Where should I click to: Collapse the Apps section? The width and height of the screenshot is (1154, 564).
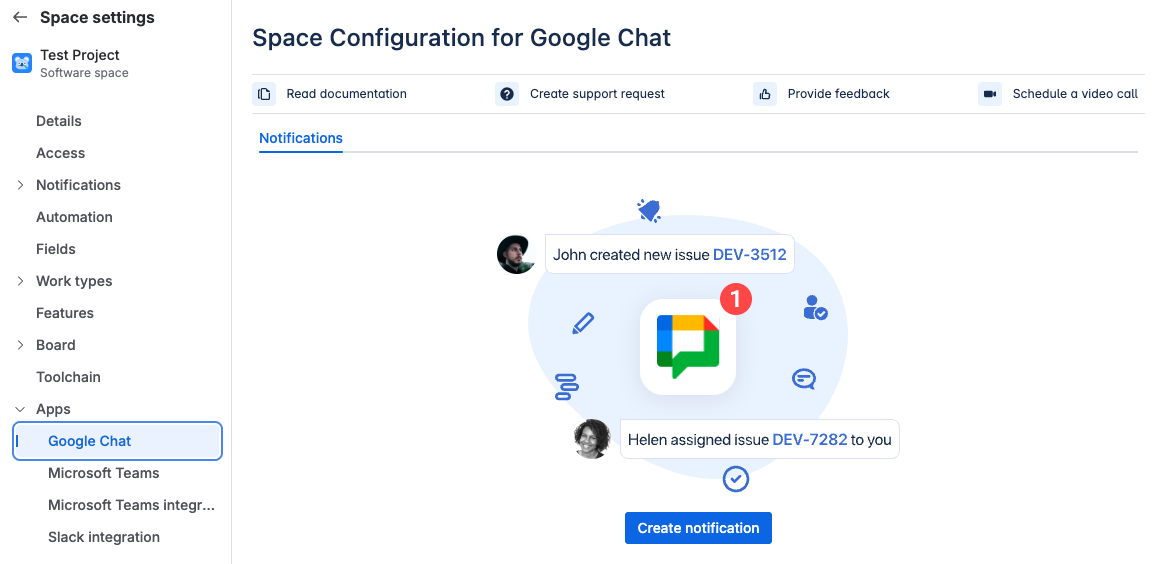click(x=21, y=409)
